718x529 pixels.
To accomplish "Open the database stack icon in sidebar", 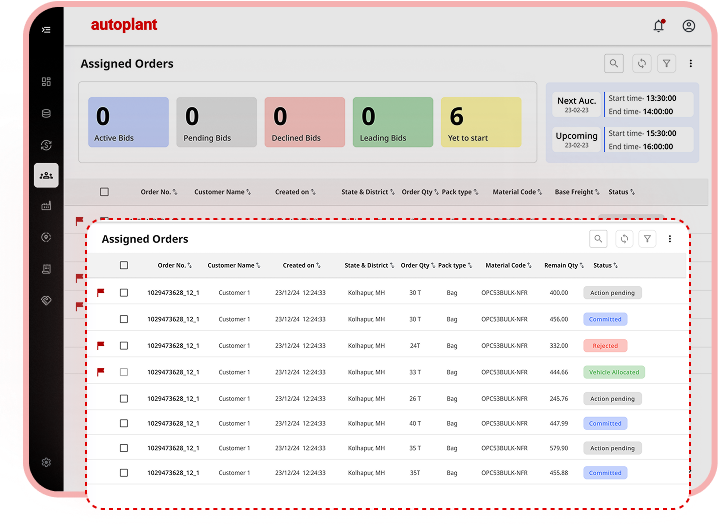I will tap(46, 113).
